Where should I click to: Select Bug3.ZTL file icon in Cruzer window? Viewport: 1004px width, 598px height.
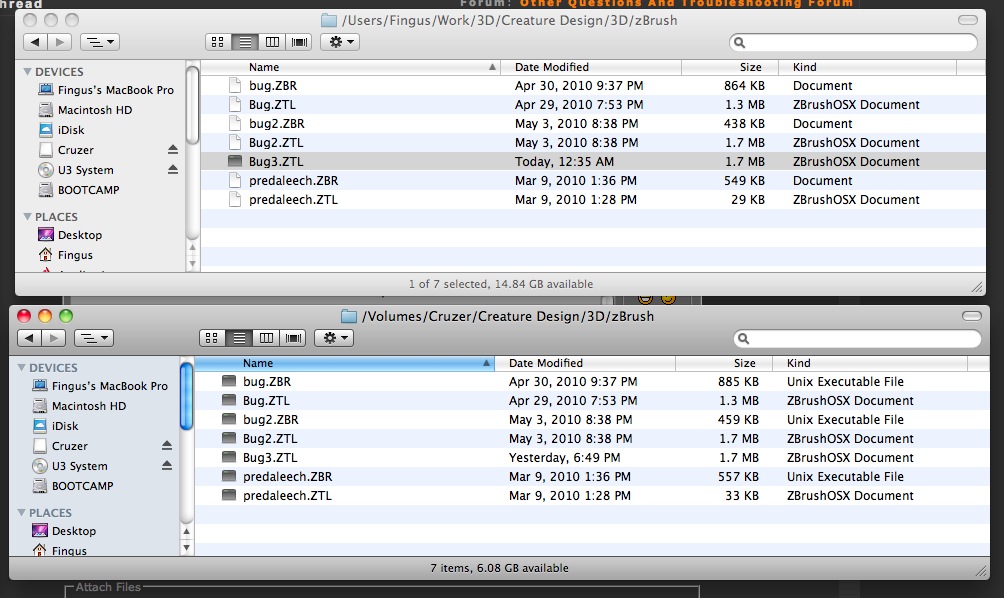[229, 458]
